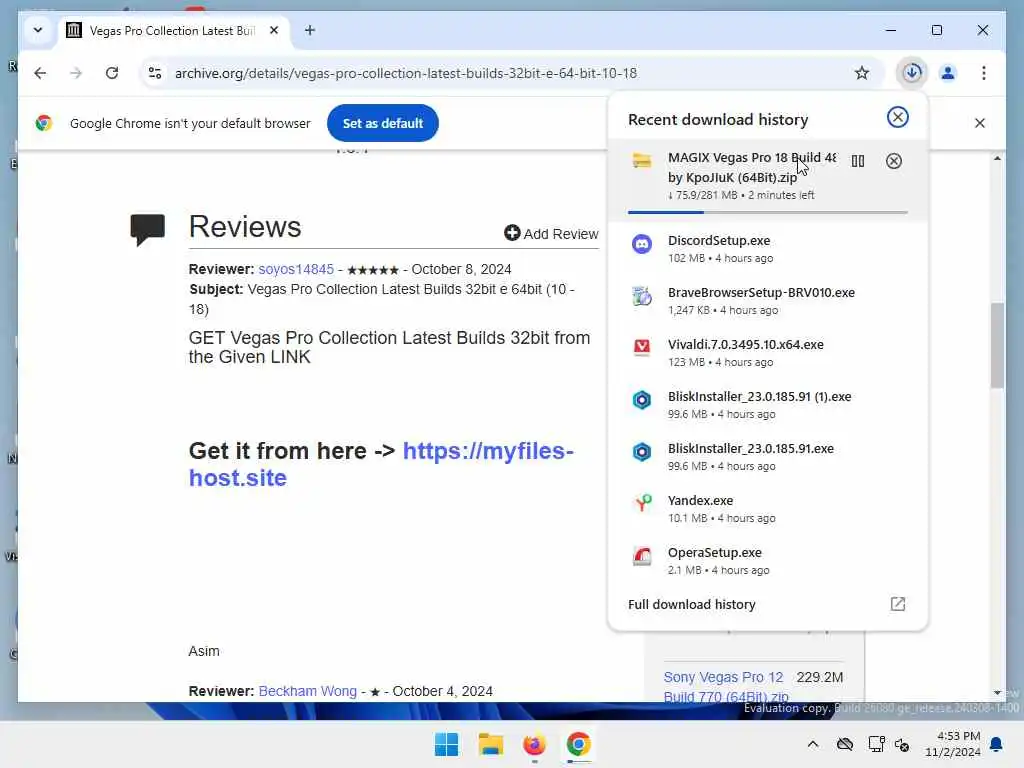Open BliskInstaller_23.0.185.91.exe entry
The height and width of the screenshot is (768, 1024).
click(767, 456)
